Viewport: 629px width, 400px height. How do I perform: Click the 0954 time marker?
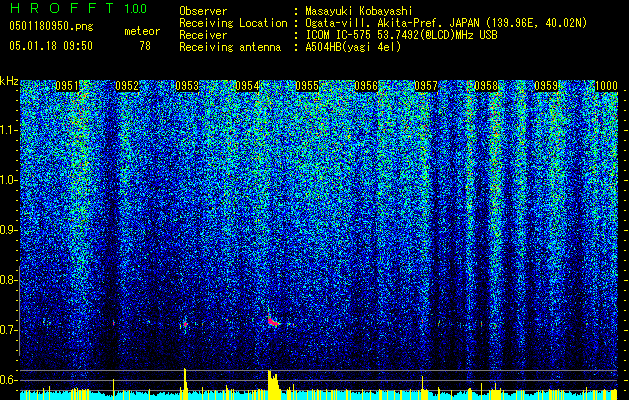247,86
